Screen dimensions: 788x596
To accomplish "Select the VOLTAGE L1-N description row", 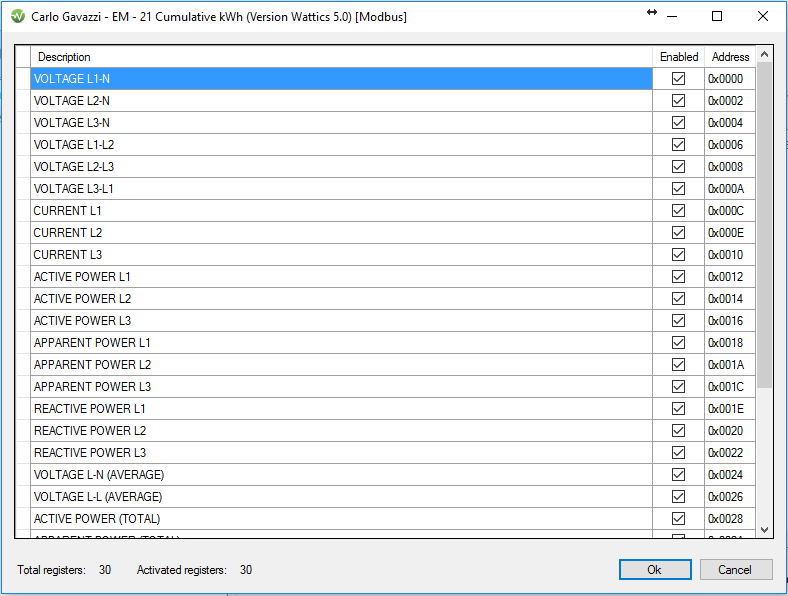I will tap(342, 78).
